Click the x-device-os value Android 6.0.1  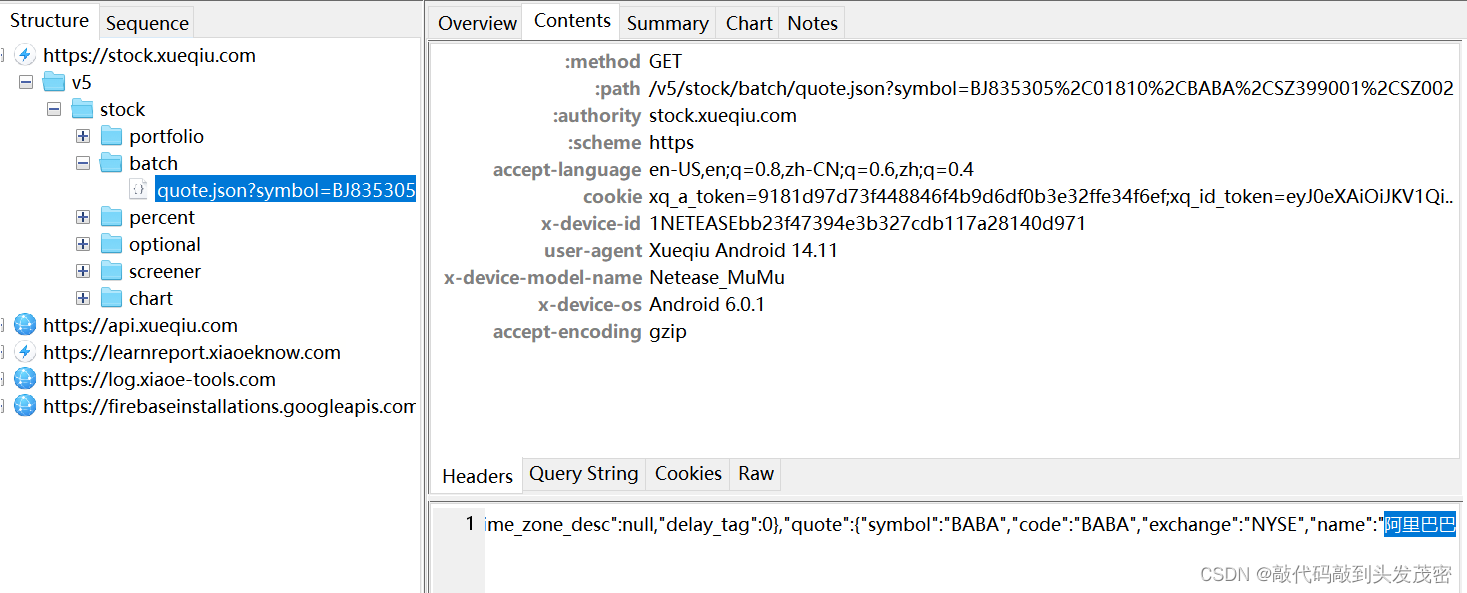pos(707,304)
